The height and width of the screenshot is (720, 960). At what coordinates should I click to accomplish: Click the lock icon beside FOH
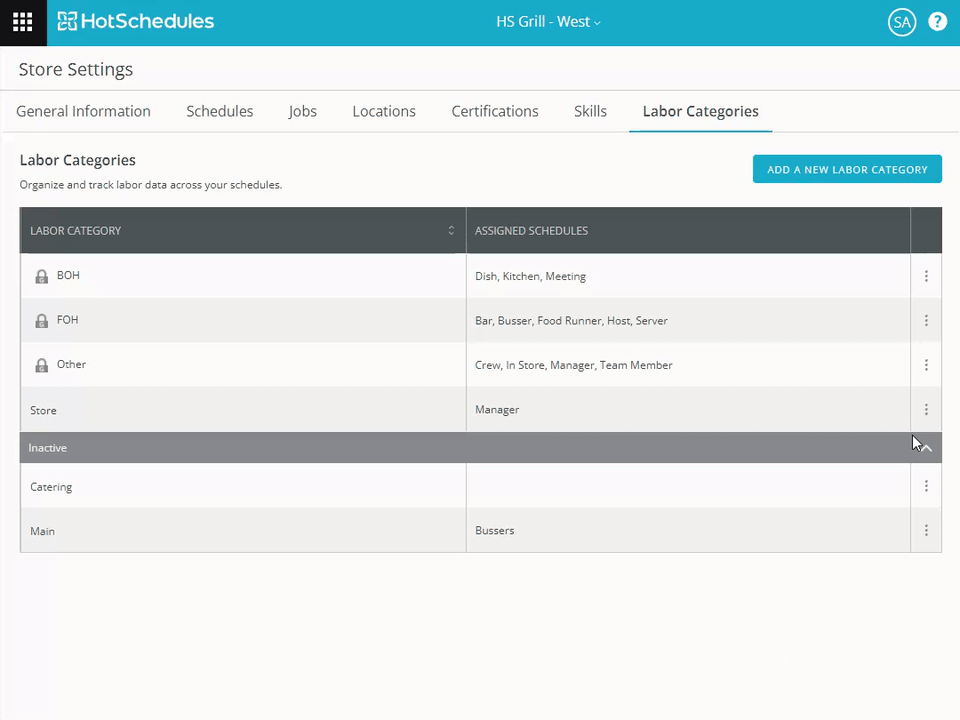pos(42,321)
